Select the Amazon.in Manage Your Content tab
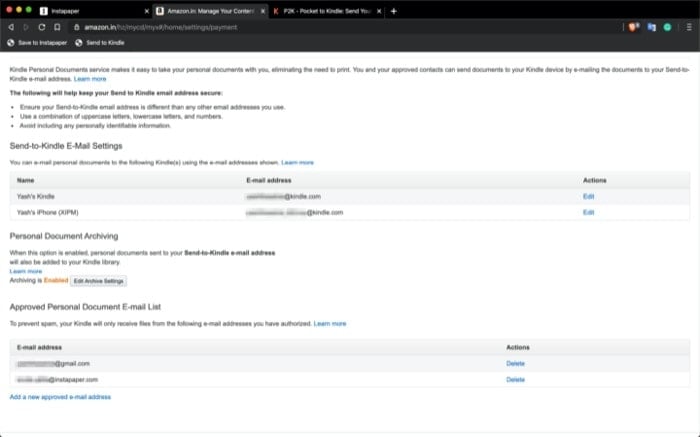The image size is (700, 437). click(210, 11)
